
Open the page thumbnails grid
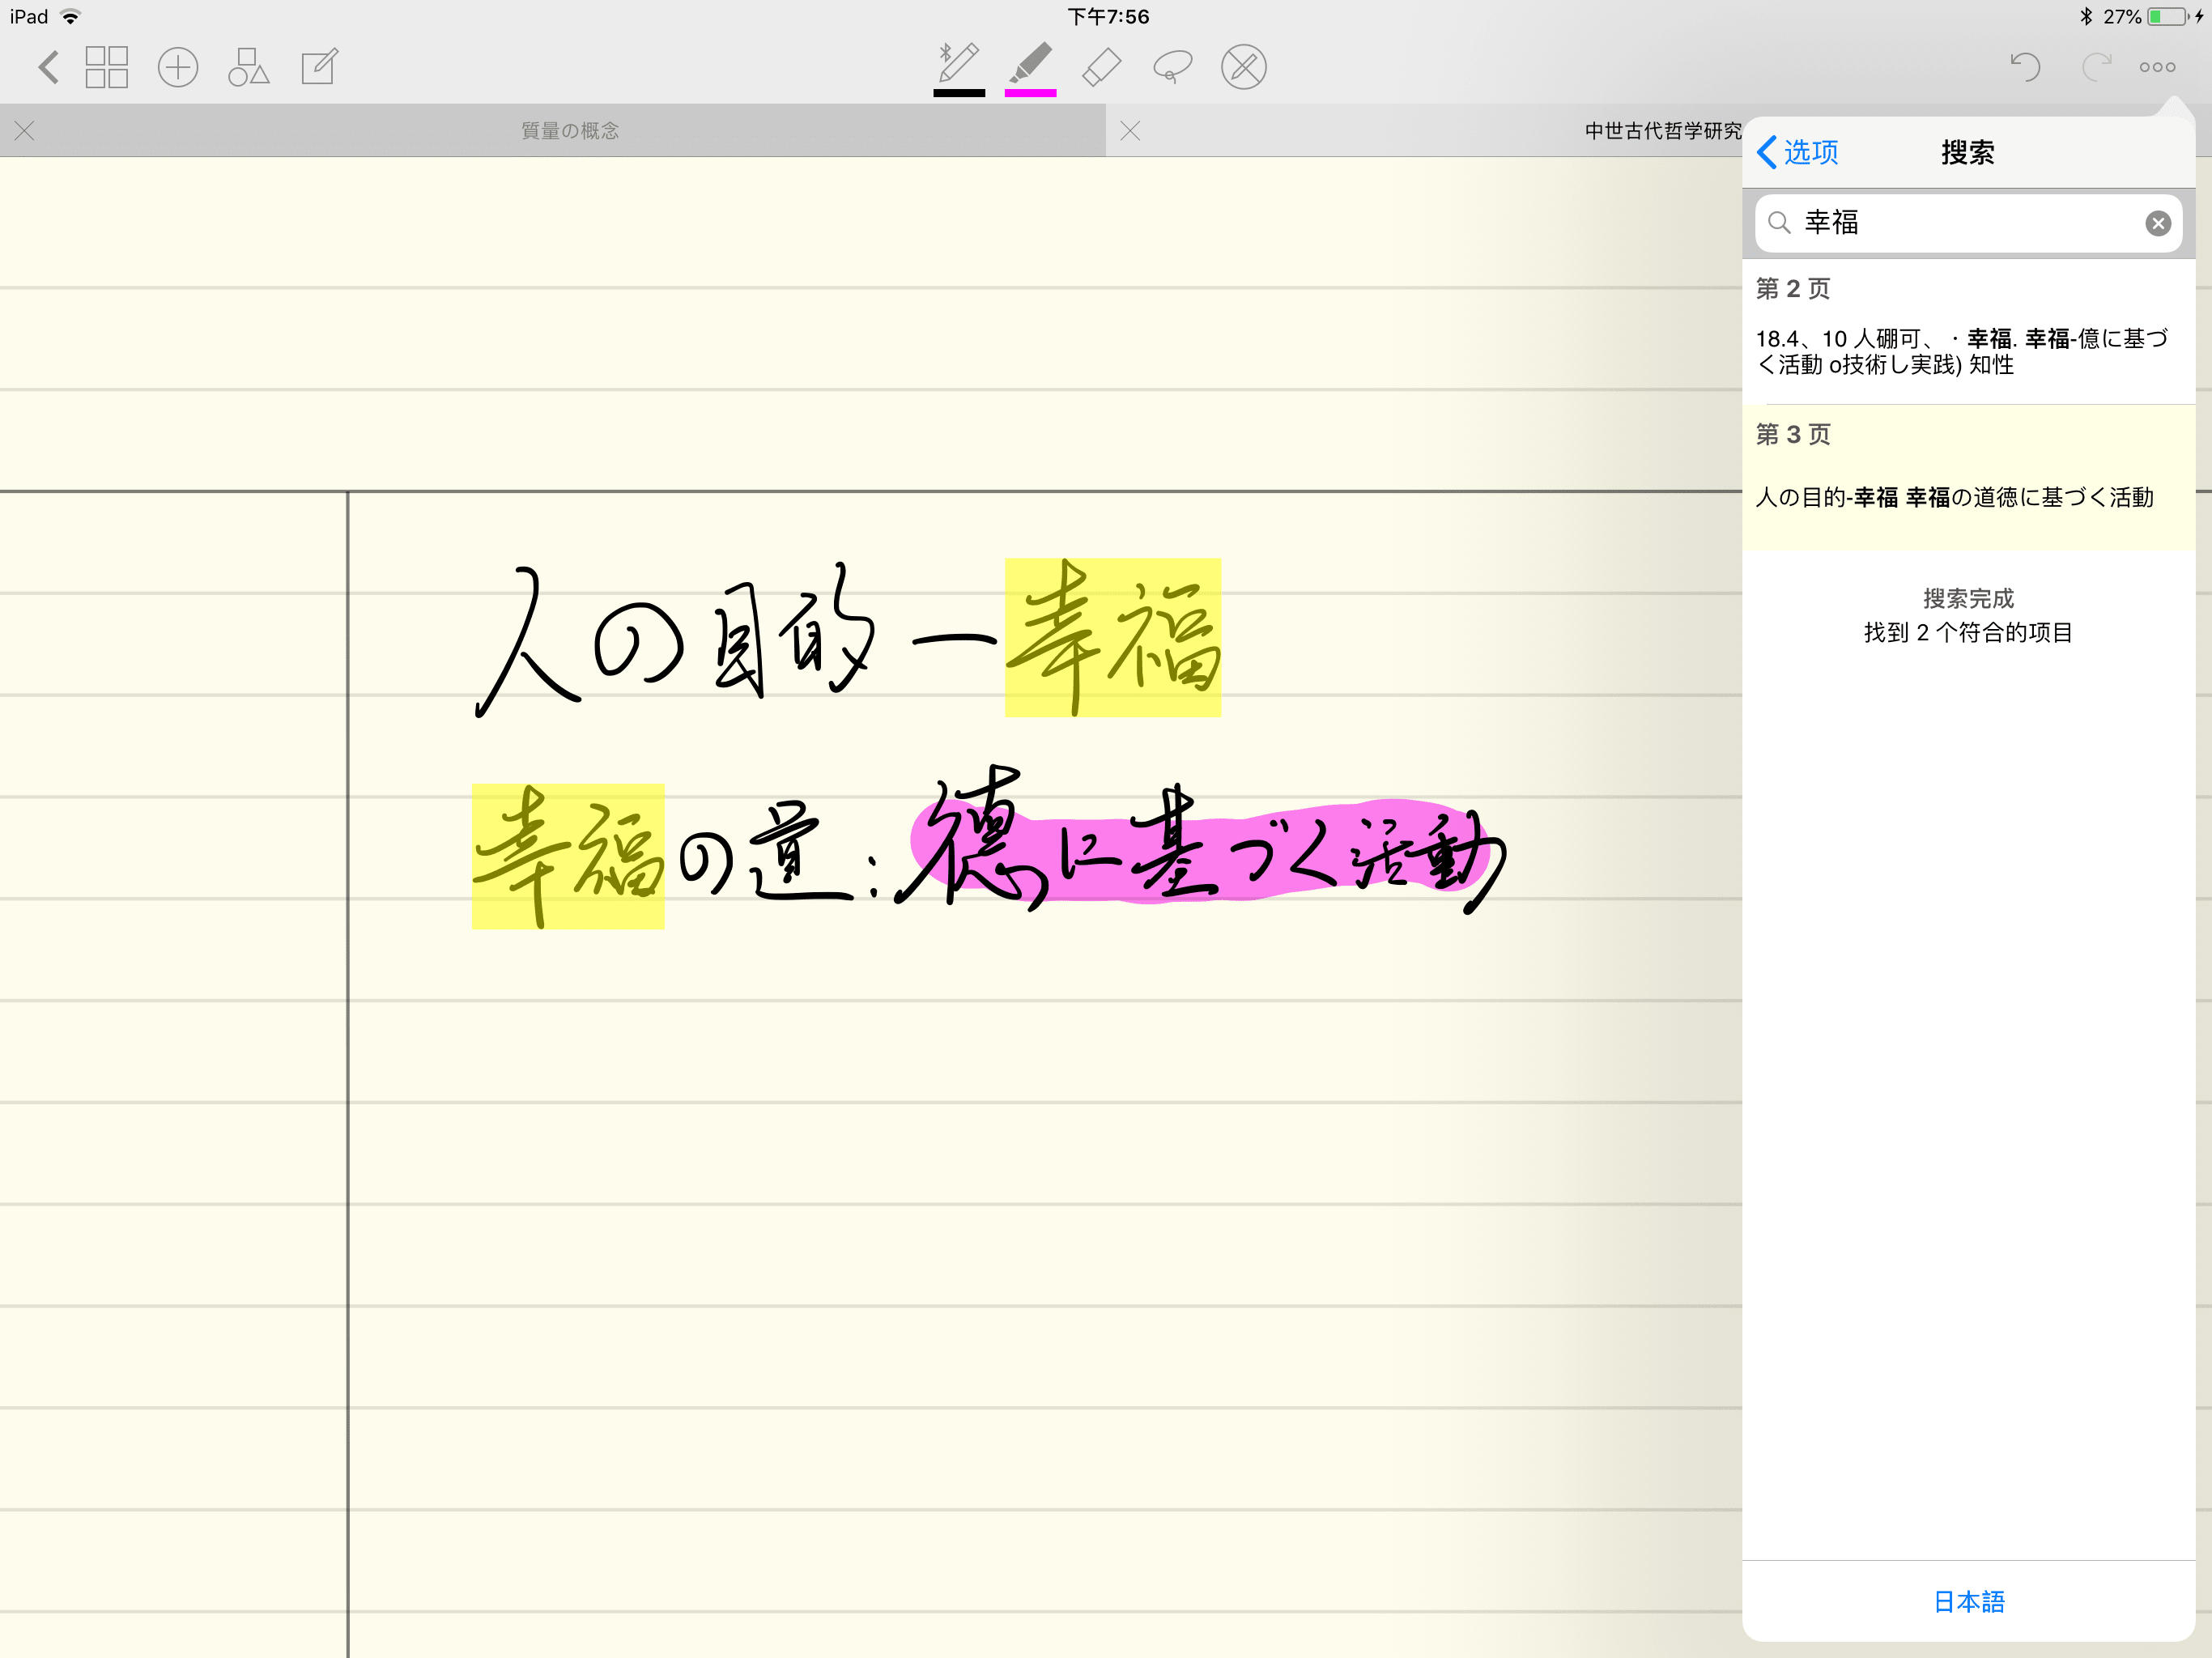107,67
